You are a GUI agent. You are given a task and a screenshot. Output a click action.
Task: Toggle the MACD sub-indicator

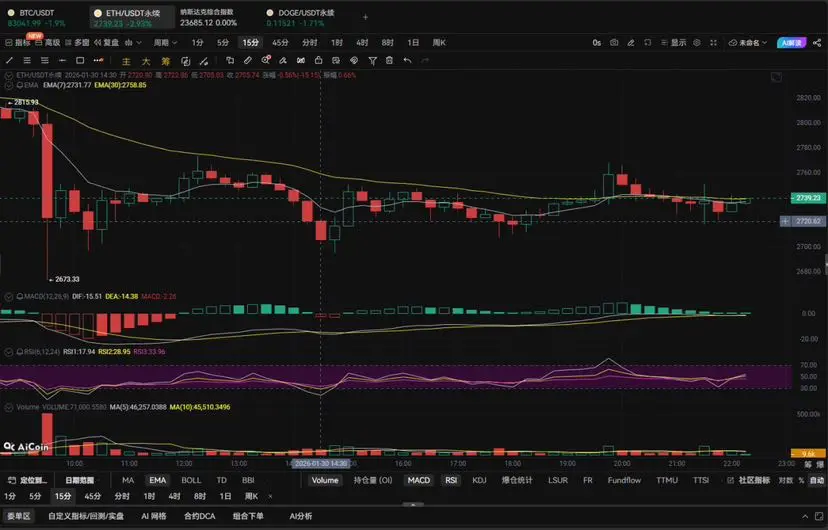point(419,480)
